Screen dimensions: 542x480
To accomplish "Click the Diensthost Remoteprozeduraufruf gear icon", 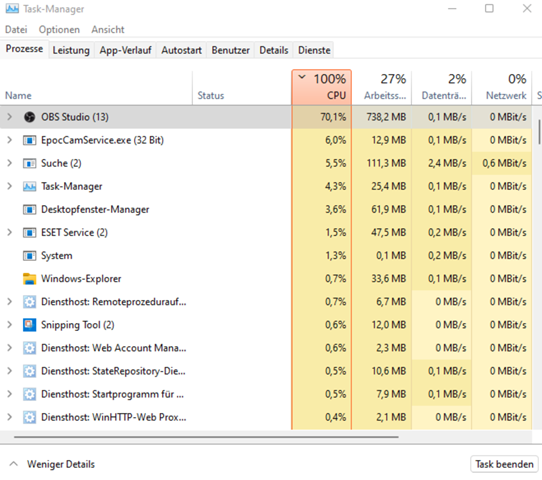I will click(29, 302).
